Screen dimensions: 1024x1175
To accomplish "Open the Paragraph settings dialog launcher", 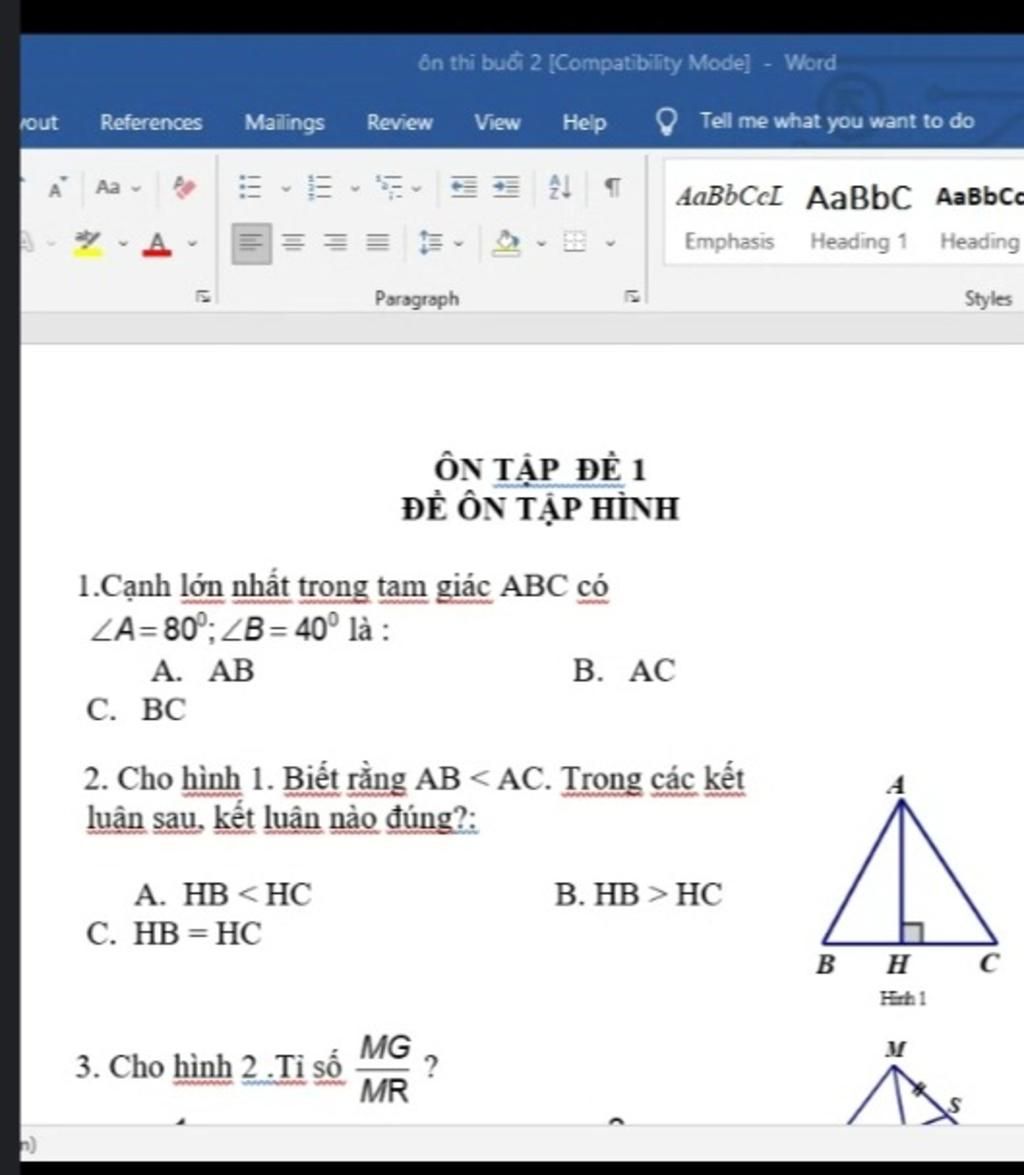I will point(632,297).
